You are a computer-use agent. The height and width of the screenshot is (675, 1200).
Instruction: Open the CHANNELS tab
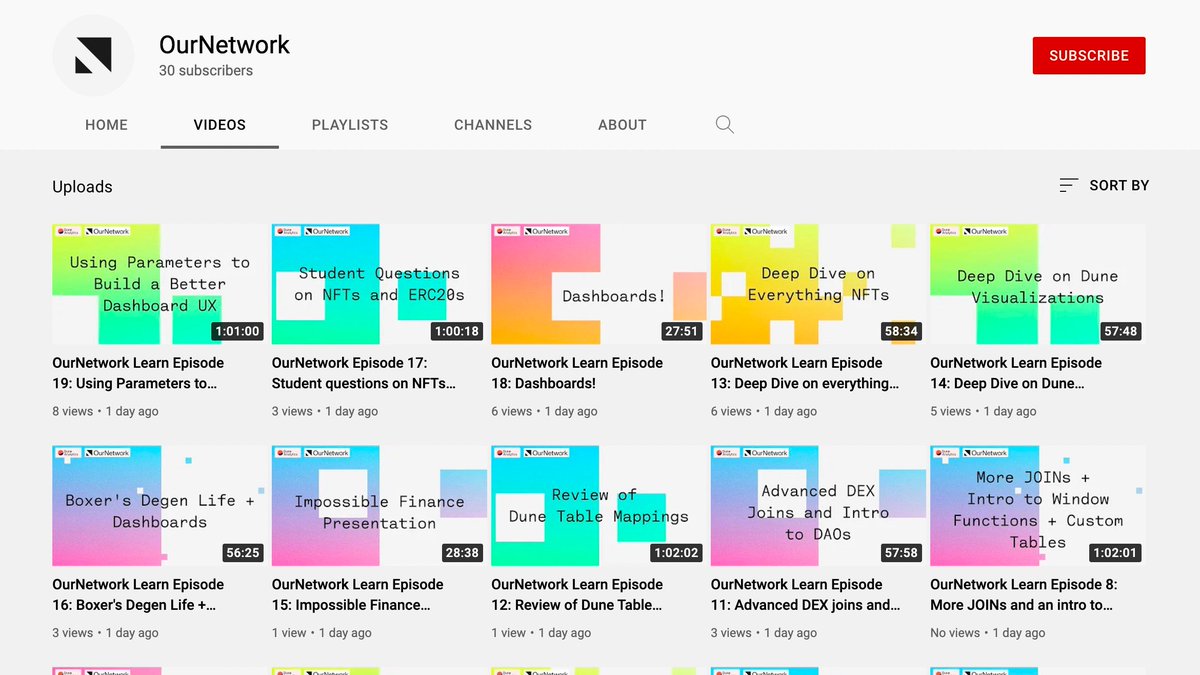[492, 124]
